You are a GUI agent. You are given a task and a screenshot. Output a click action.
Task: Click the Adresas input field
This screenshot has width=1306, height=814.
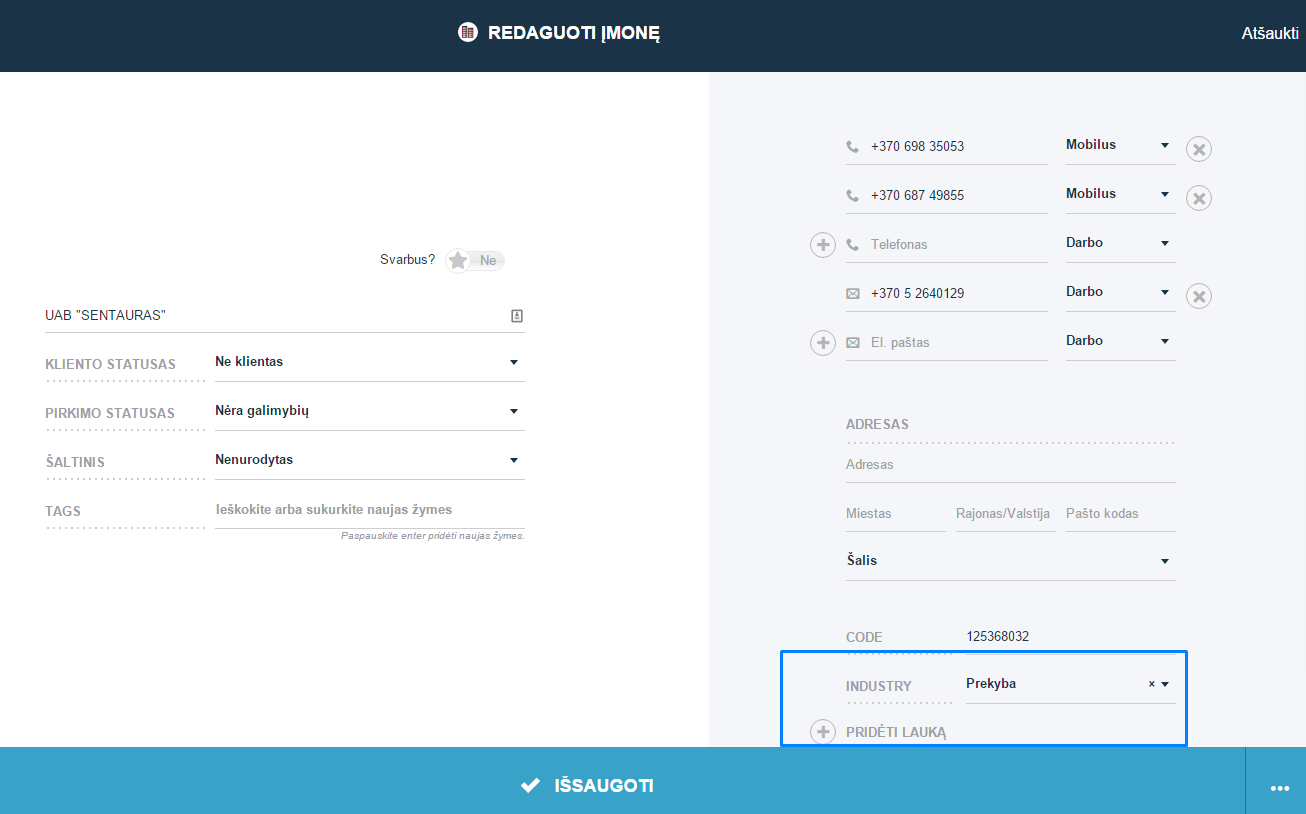[1011, 465]
